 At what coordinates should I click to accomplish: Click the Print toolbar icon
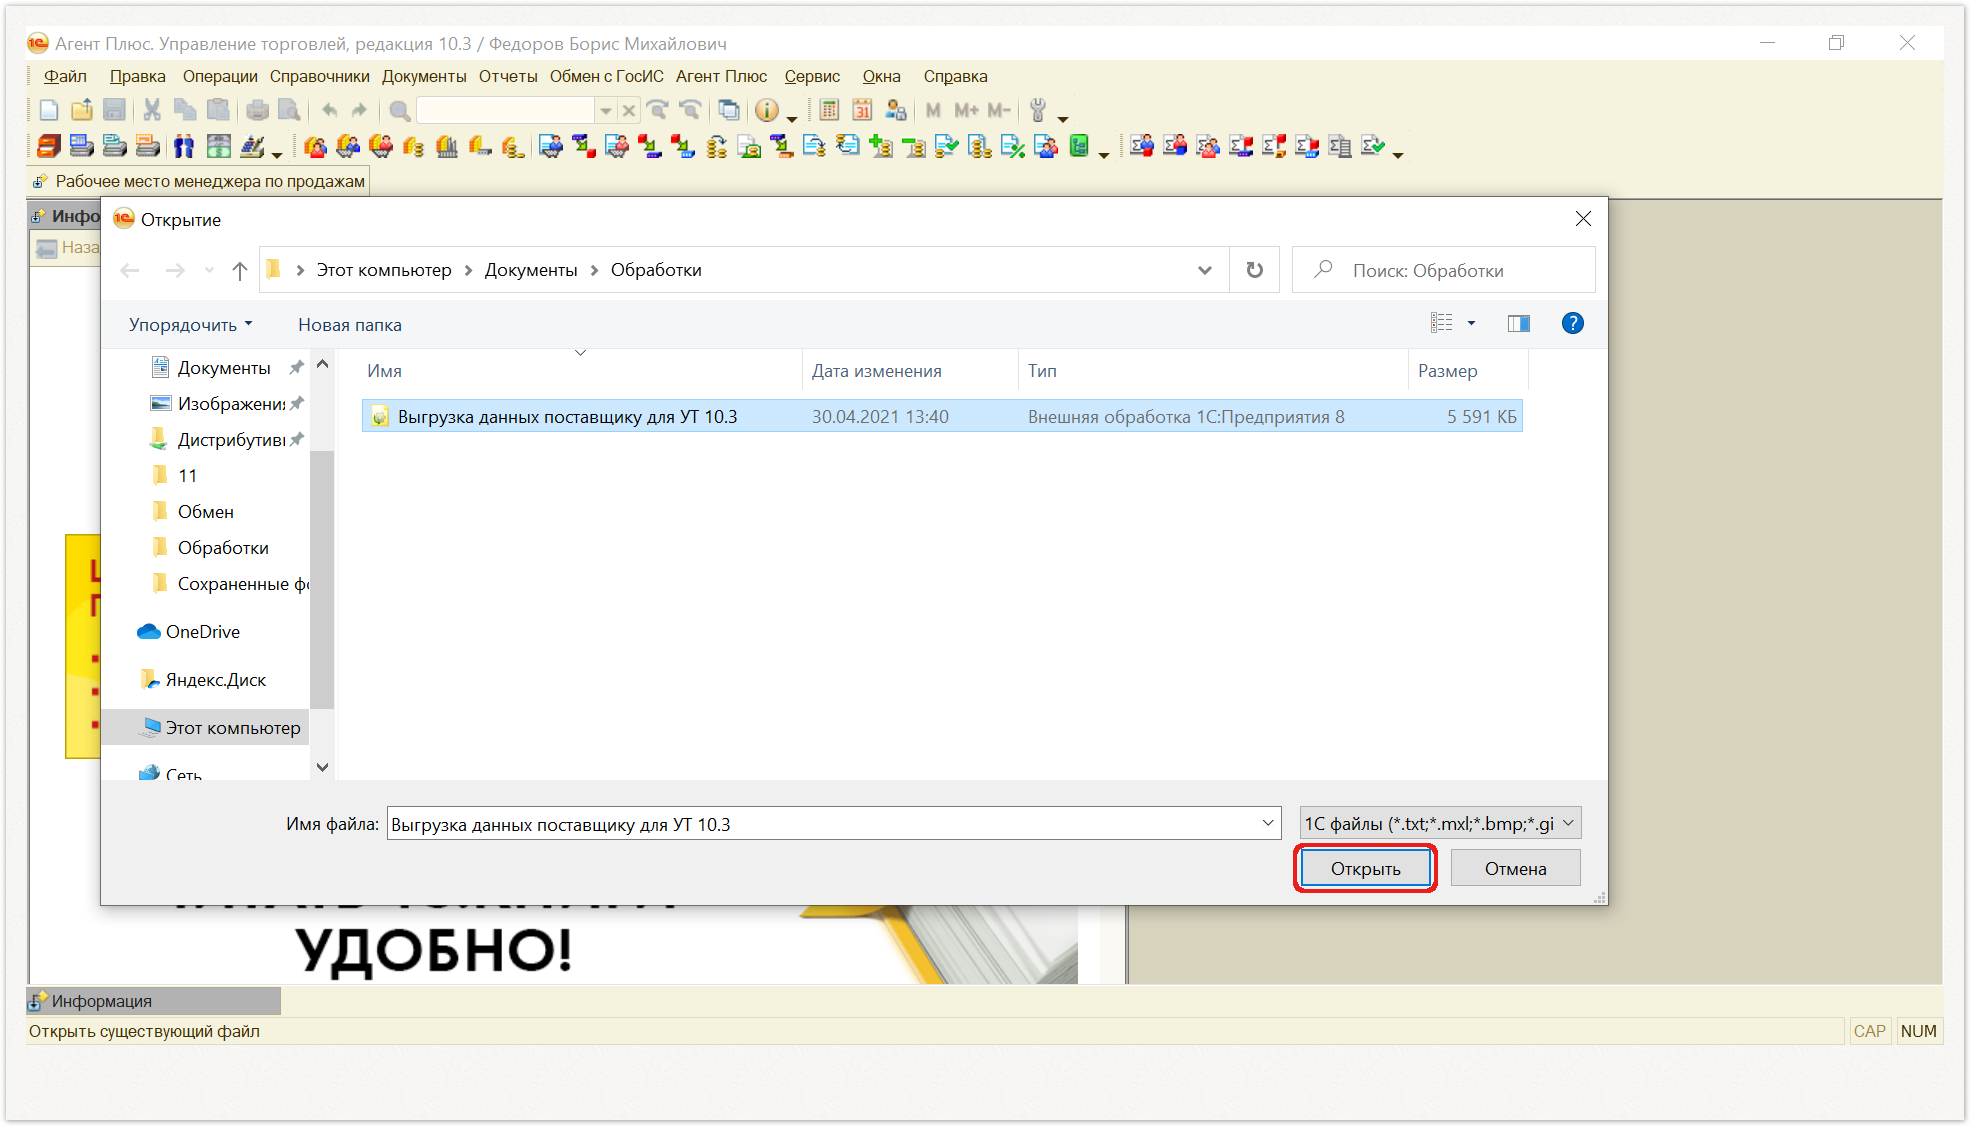coord(257,110)
